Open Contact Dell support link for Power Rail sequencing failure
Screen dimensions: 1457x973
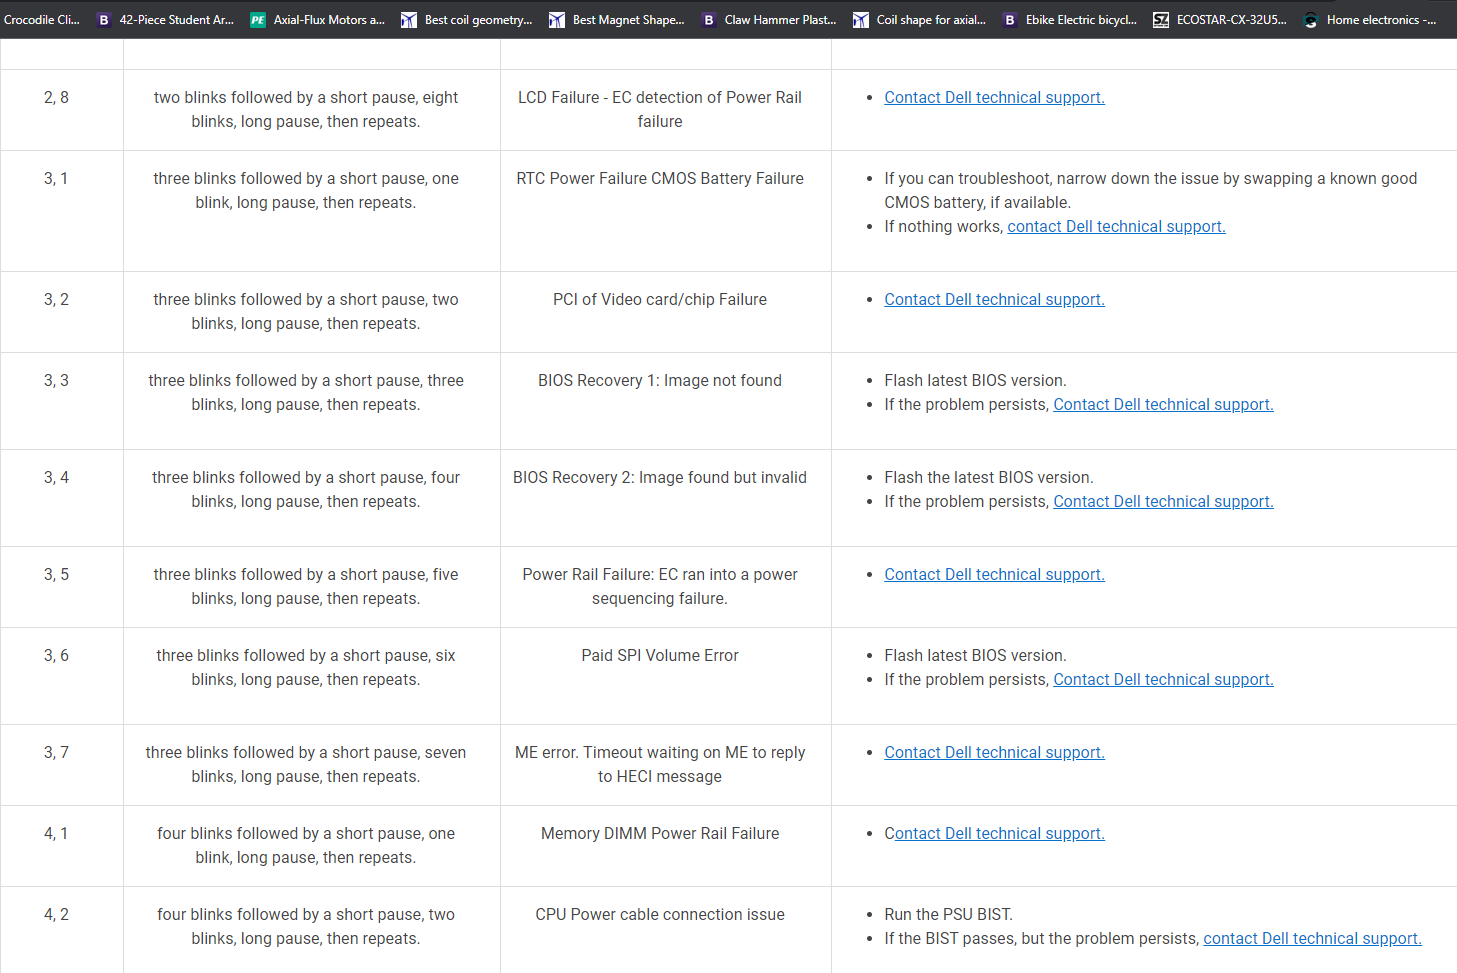tap(994, 574)
